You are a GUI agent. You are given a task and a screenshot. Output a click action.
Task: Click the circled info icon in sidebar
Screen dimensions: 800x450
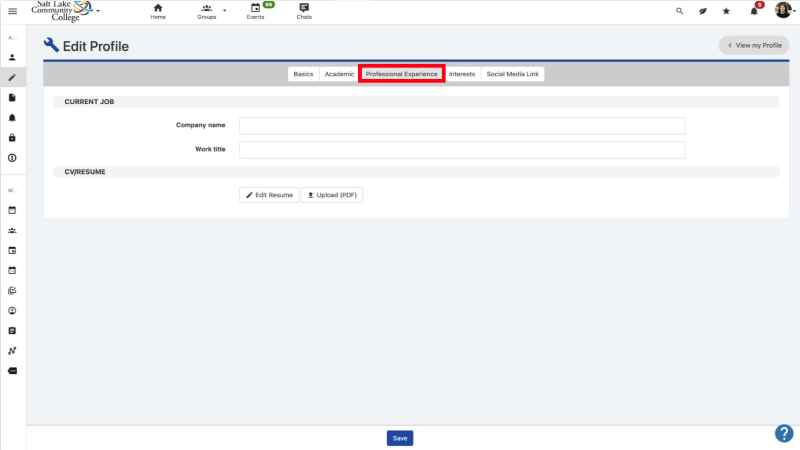tap(12, 158)
